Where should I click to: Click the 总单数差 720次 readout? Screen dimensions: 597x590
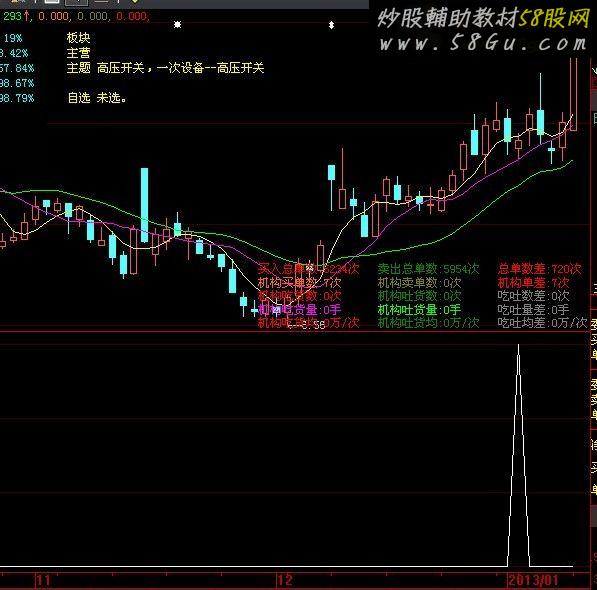coord(540,269)
